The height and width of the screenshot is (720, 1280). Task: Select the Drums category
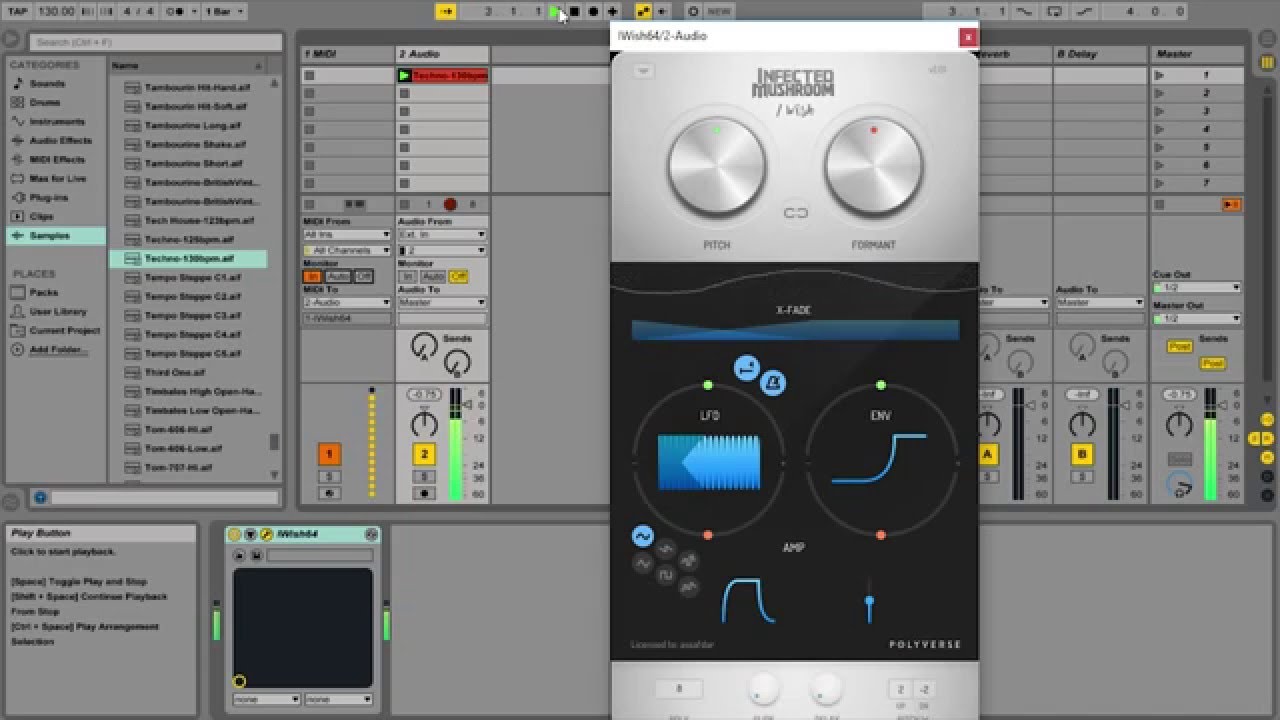tap(45, 103)
